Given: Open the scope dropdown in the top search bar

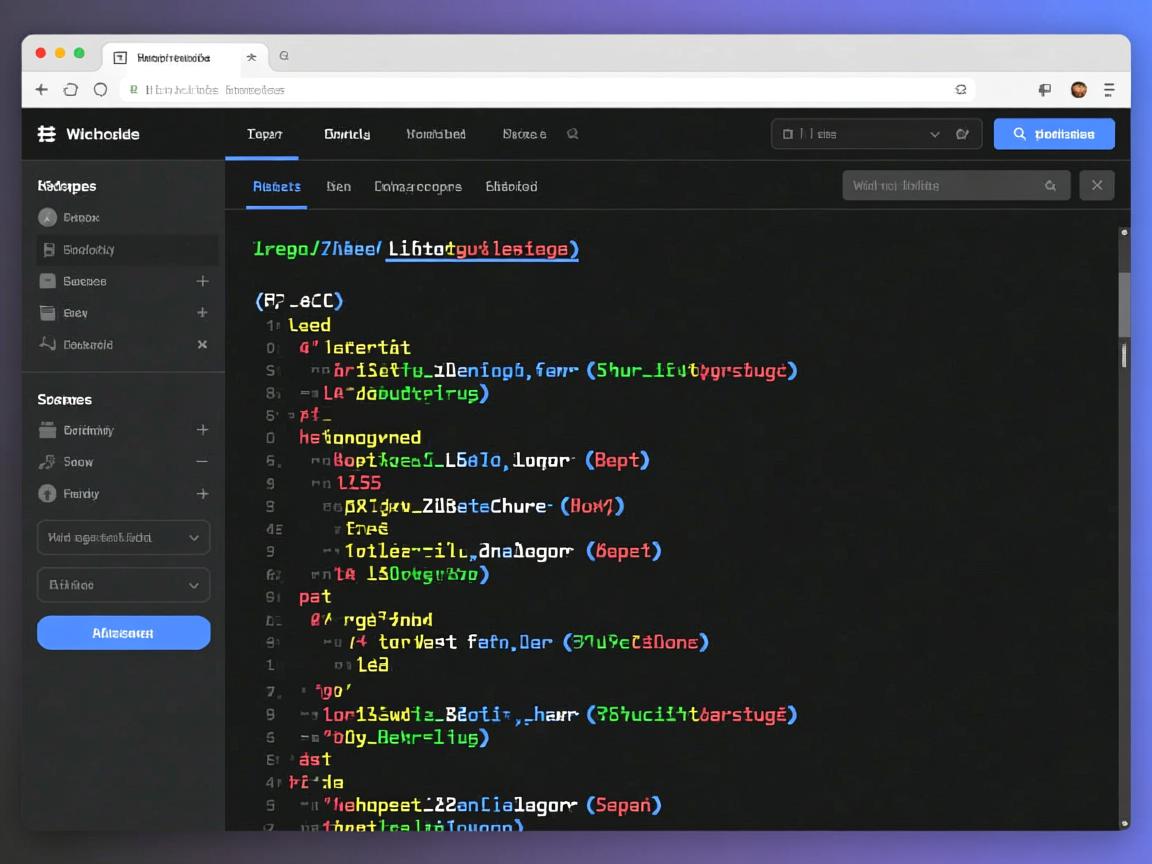Looking at the screenshot, I should 935,131.
